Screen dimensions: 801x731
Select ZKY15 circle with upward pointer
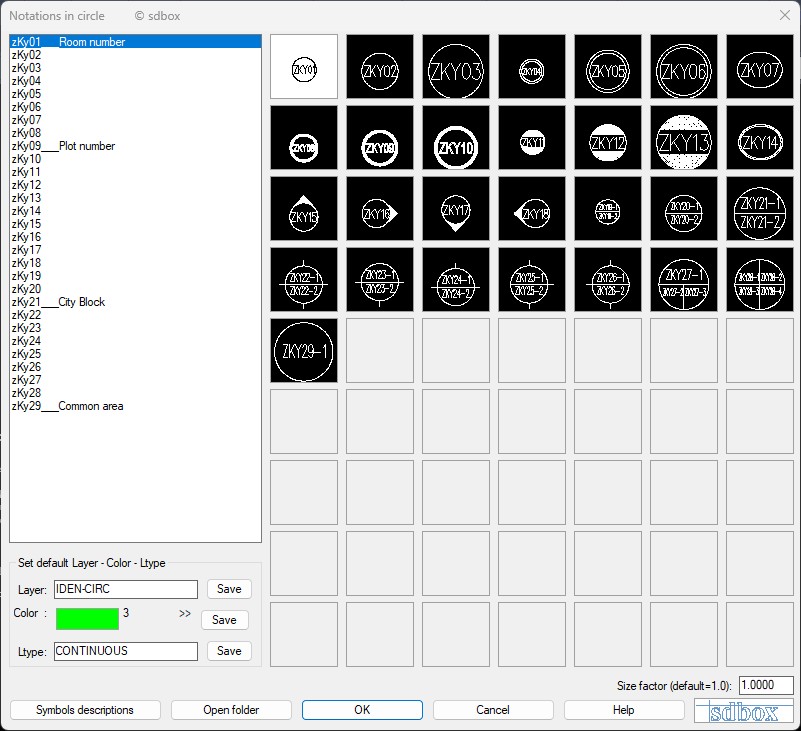[304, 208]
